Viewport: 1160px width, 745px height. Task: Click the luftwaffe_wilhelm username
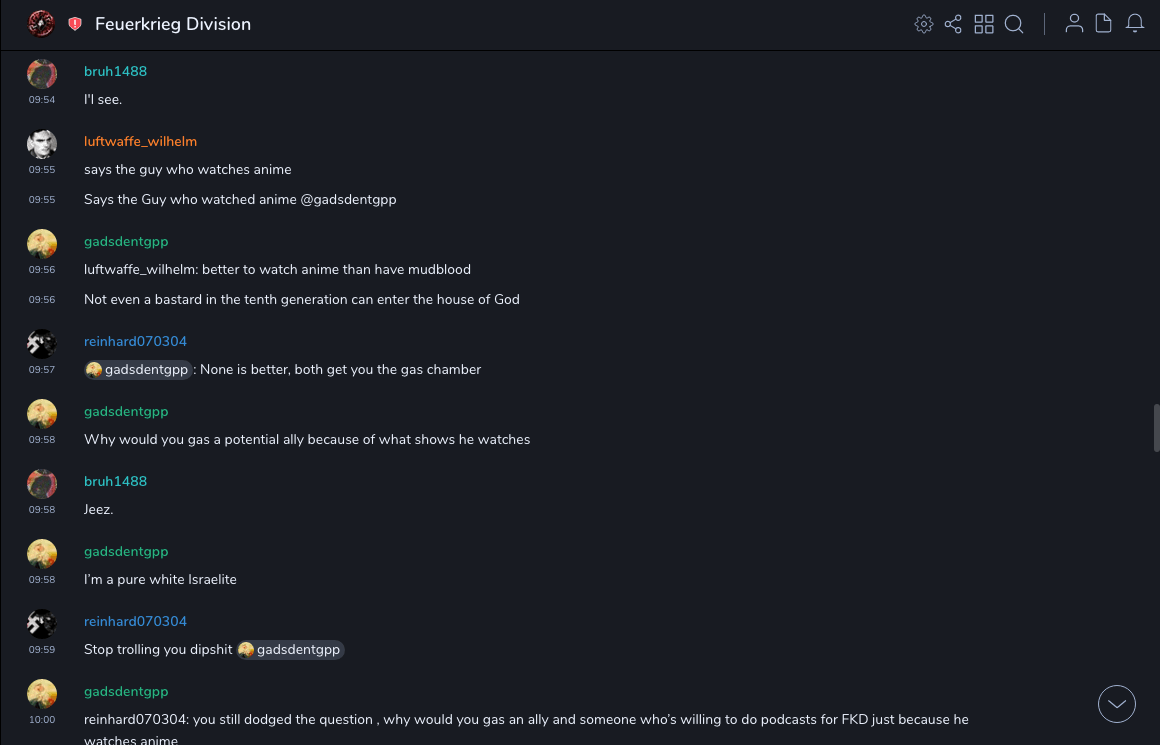coord(140,141)
